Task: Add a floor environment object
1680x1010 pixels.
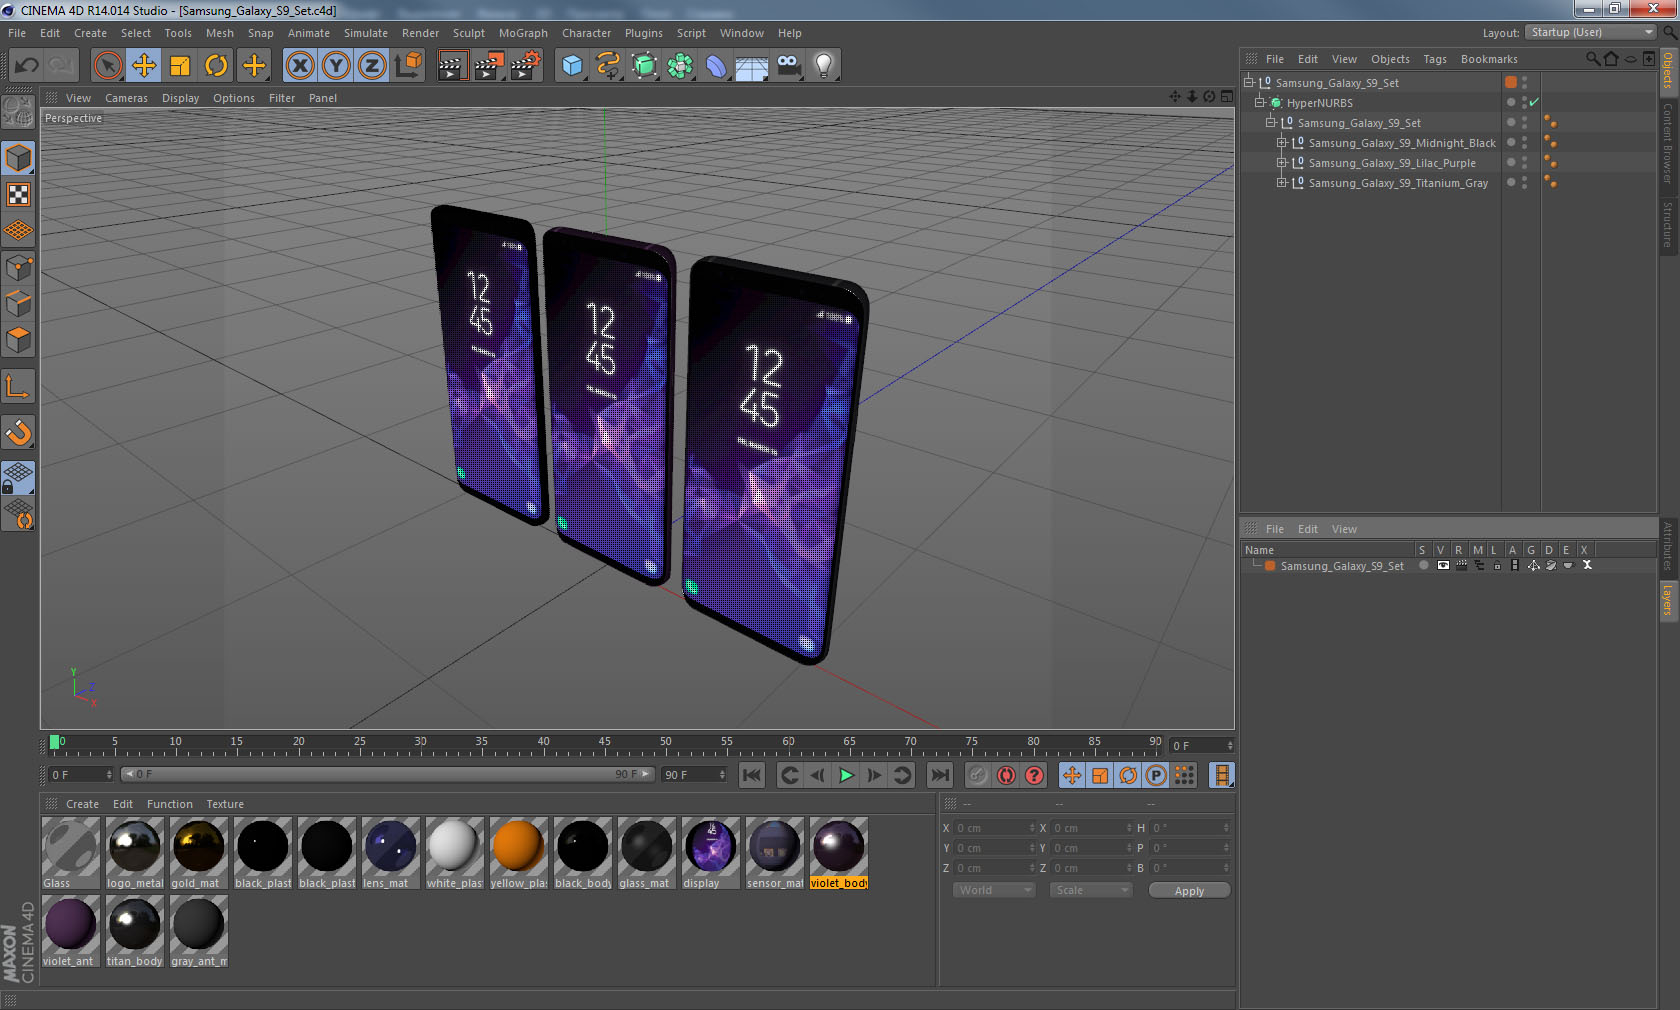Action: (752, 66)
